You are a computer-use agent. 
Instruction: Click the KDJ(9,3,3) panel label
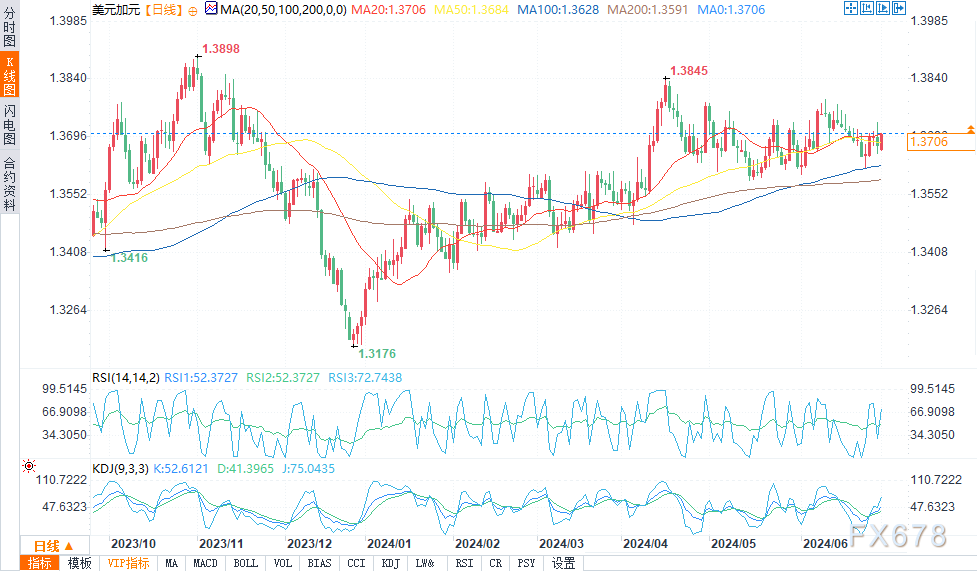[120, 469]
